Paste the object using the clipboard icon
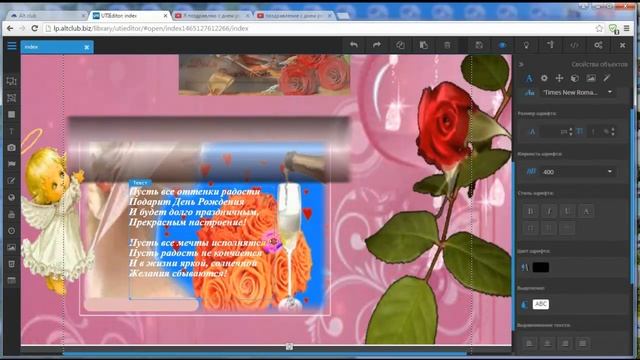Screen dimensions: 640x360 click(423, 45)
